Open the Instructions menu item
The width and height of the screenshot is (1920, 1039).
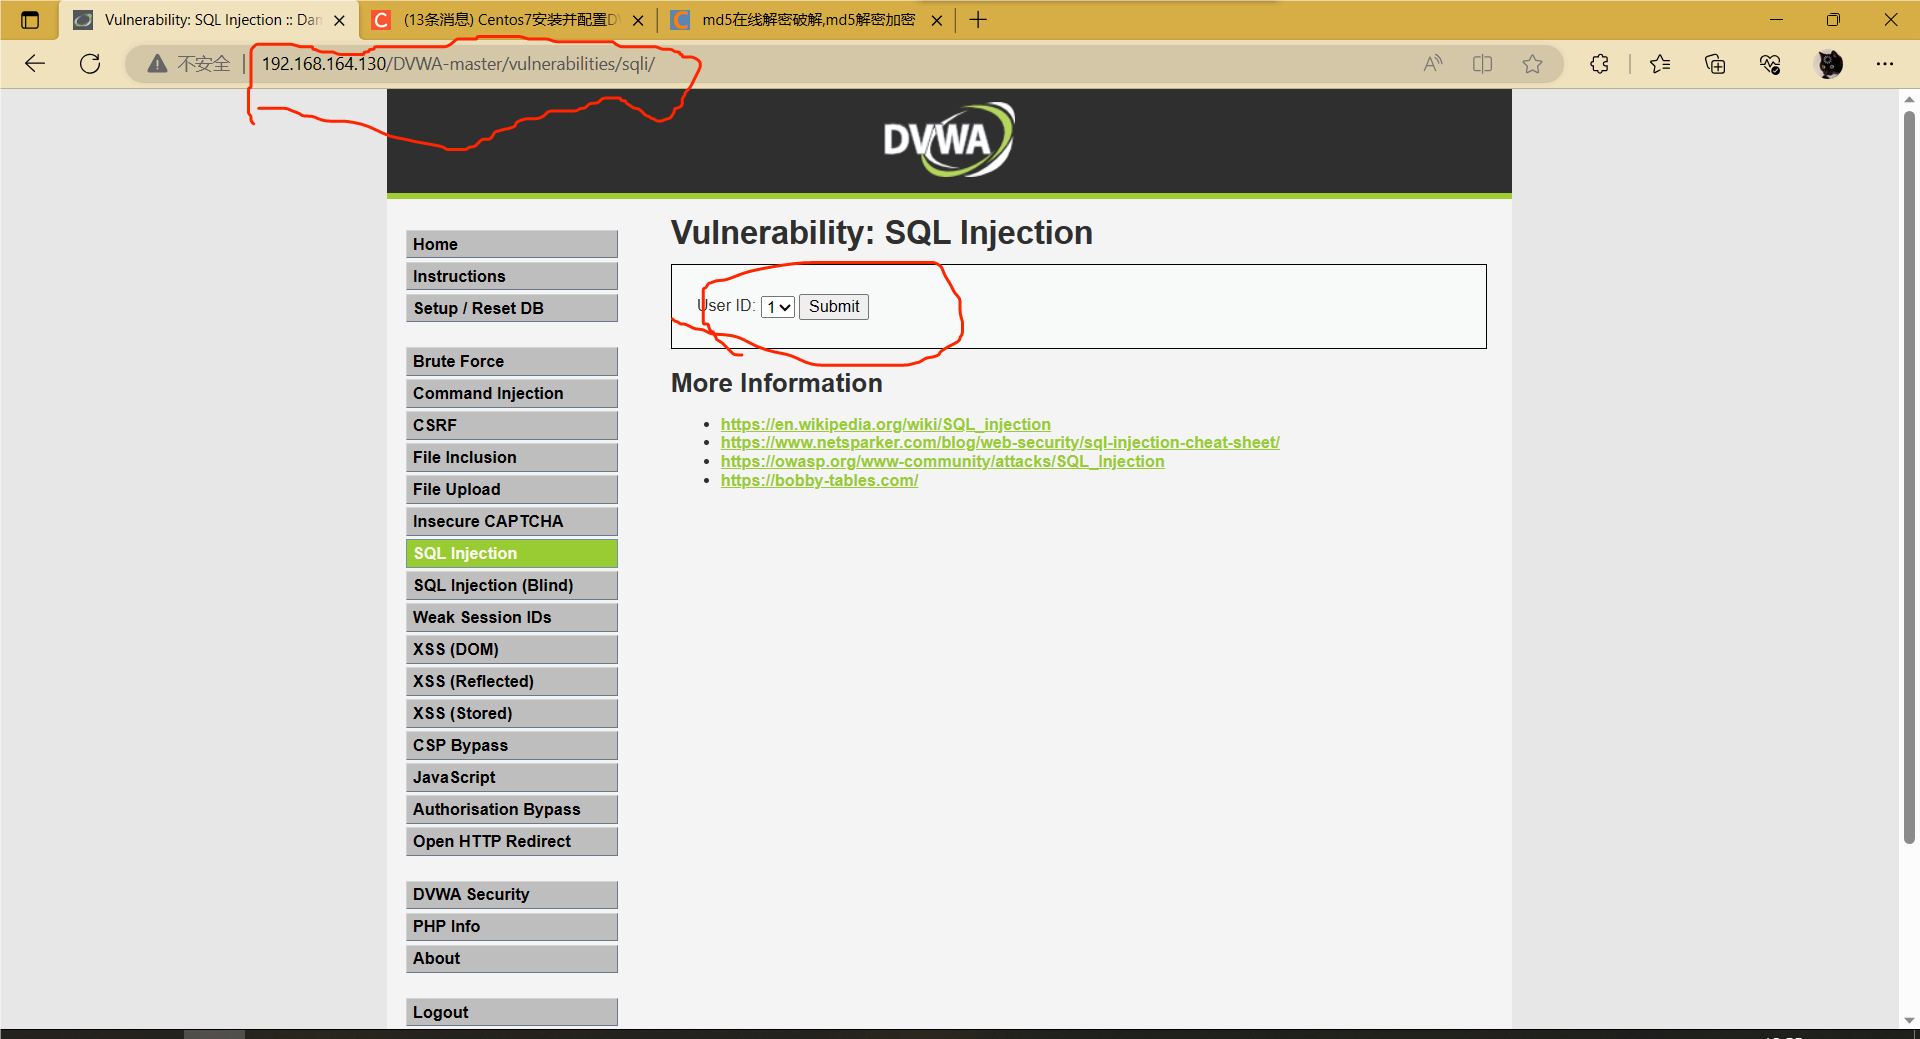[512, 276]
